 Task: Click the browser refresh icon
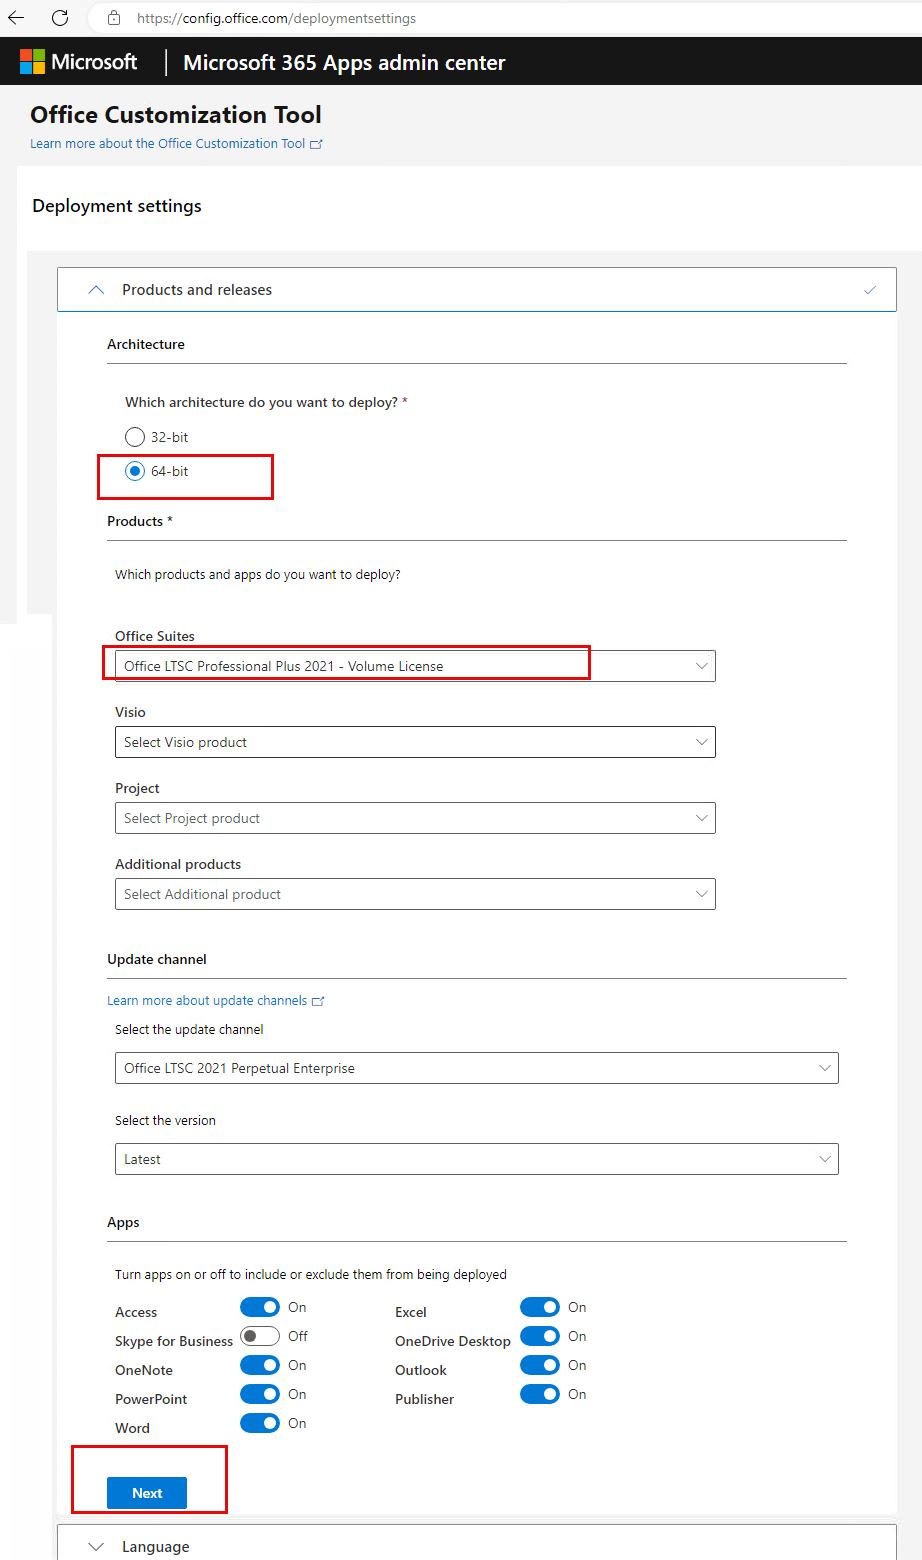[x=59, y=17]
